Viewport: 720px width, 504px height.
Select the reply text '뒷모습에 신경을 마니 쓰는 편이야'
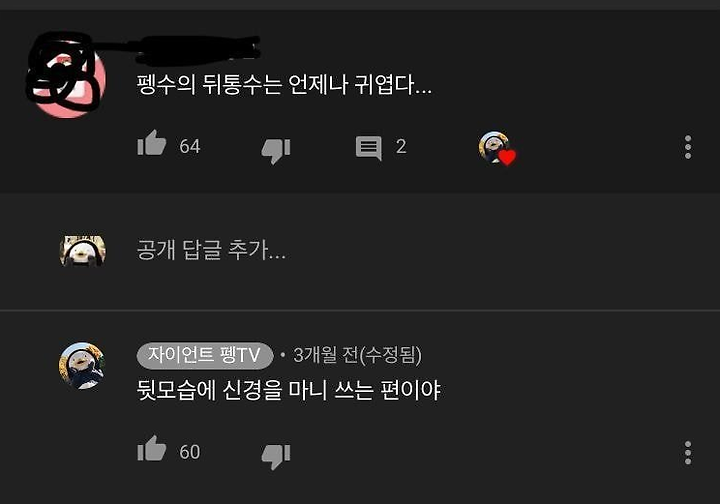tap(288, 390)
